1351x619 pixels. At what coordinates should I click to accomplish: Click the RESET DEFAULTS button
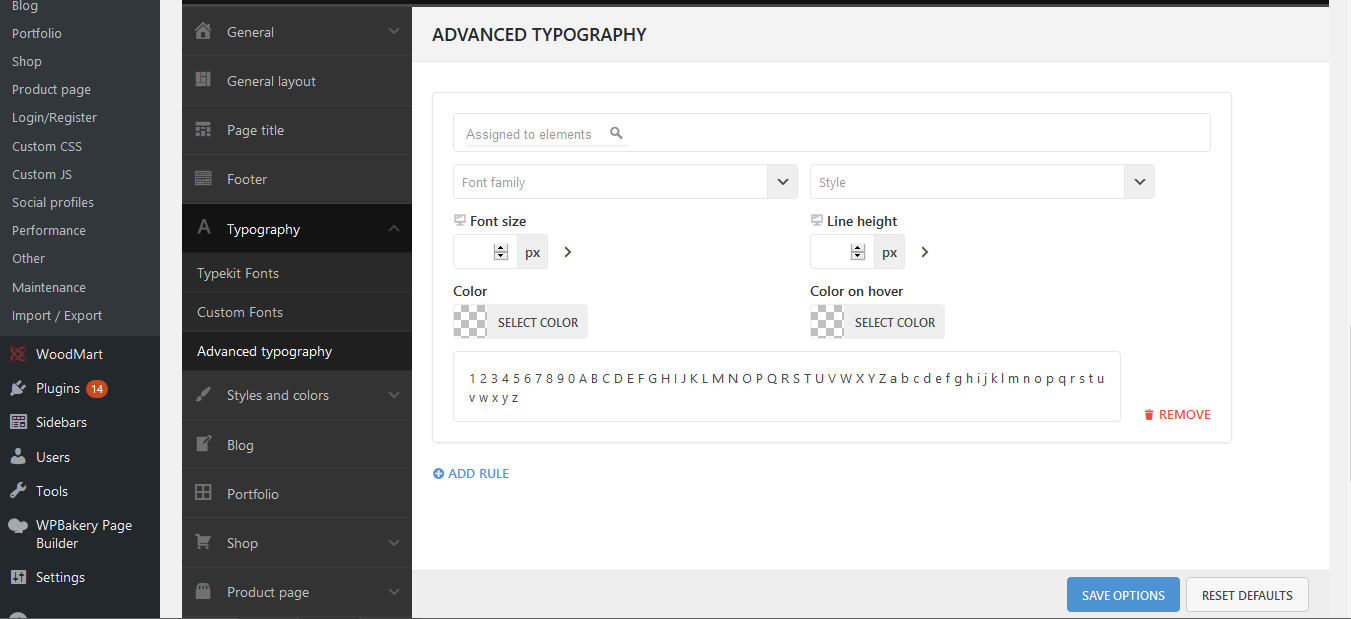point(1247,595)
